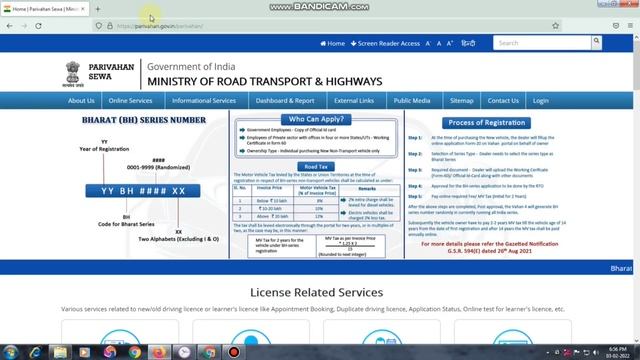Increase font size with A+
The width and height of the screenshot is (640, 360).
[450, 43]
